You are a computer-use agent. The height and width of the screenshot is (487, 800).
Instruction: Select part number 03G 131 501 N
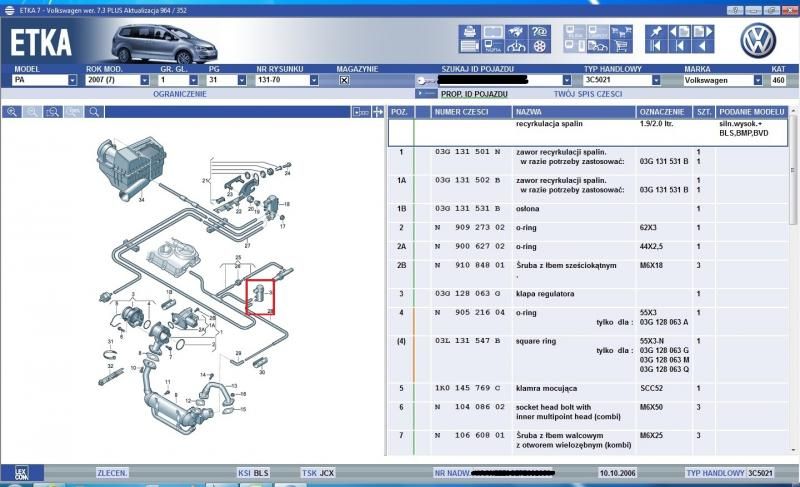coord(467,152)
